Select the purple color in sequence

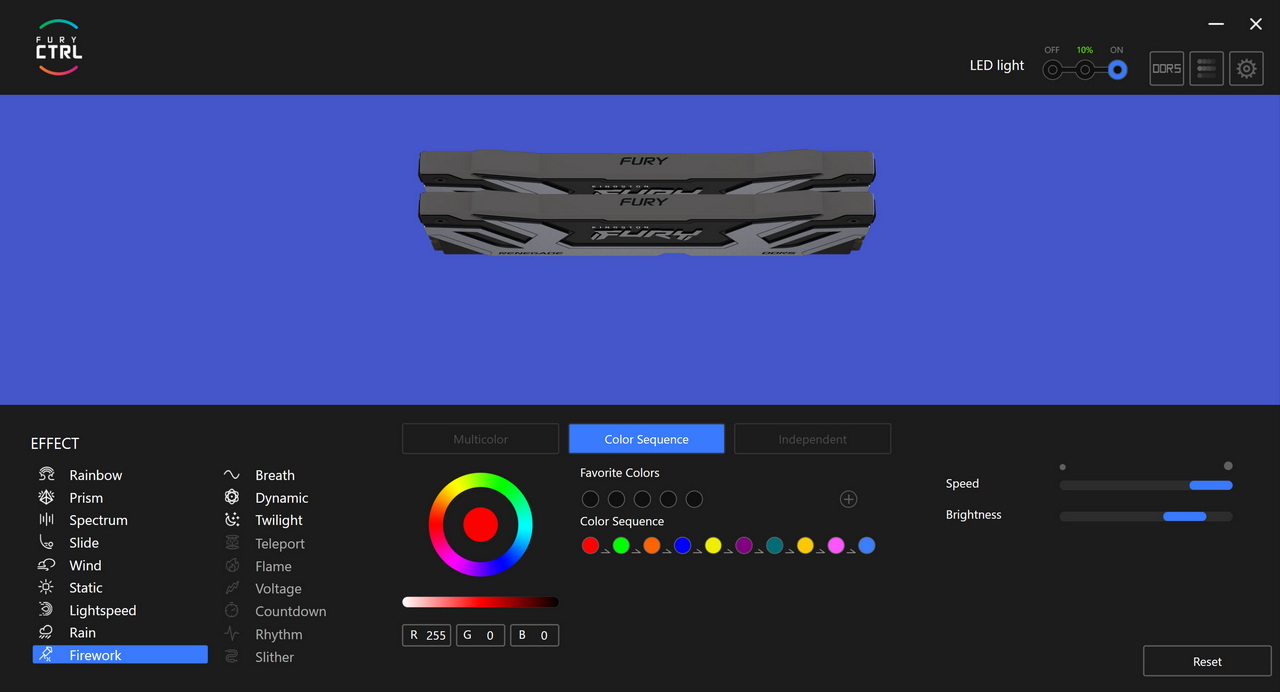(744, 545)
